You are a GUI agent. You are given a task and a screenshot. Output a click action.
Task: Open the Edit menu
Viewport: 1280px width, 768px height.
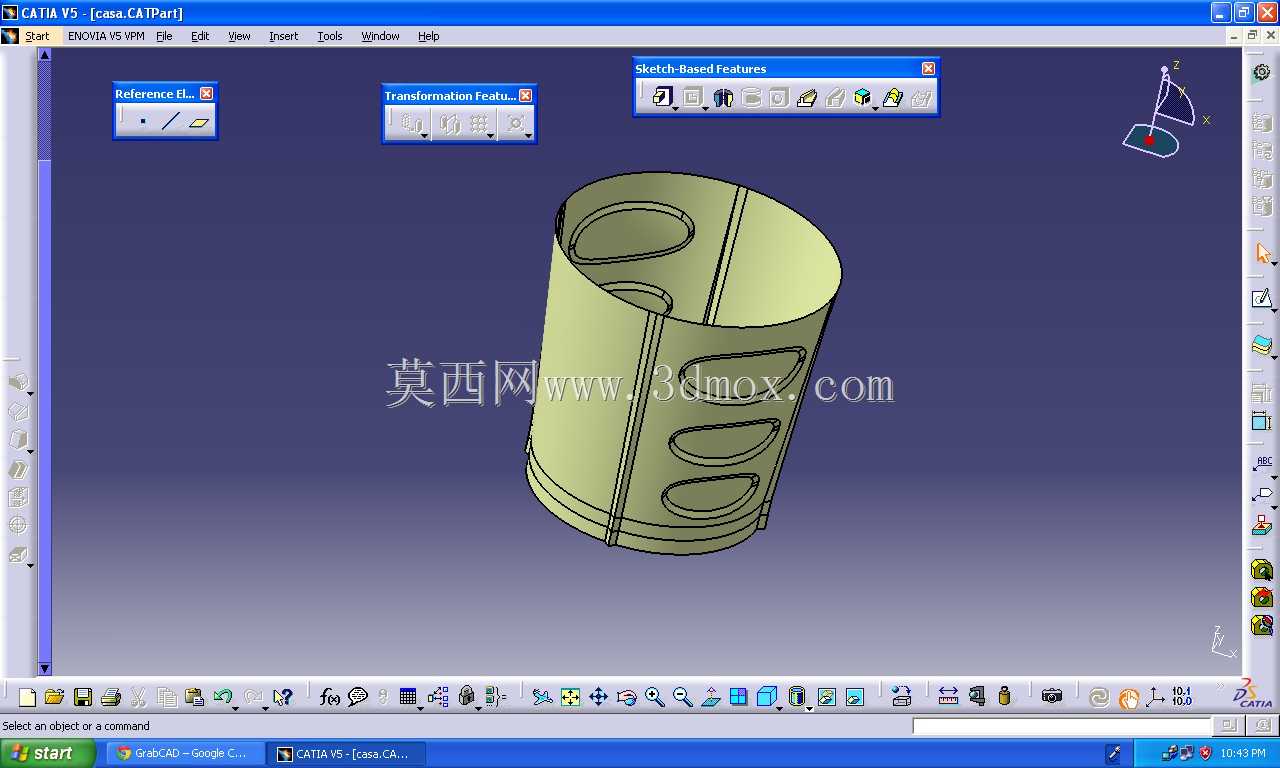(x=200, y=36)
